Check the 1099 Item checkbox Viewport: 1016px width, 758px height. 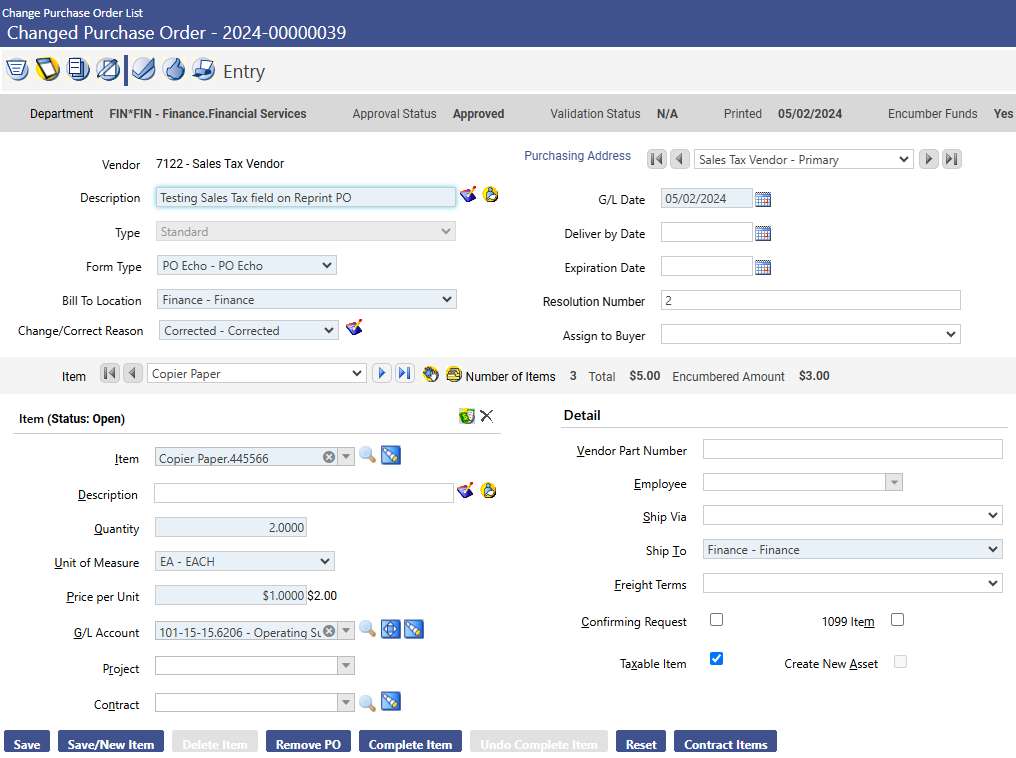point(897,619)
